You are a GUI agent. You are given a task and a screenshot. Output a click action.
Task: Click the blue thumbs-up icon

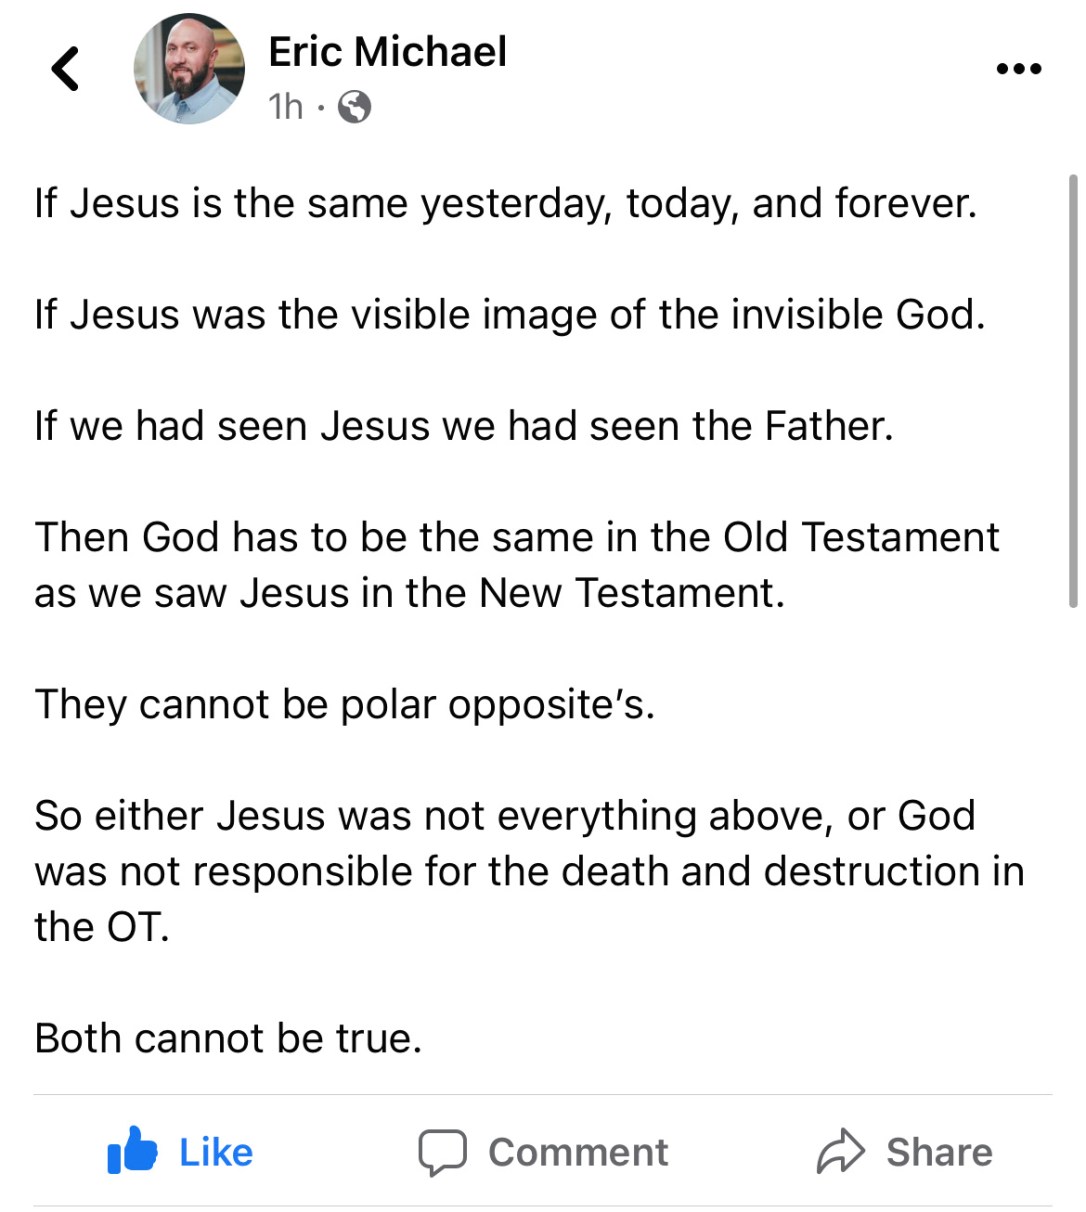(133, 1151)
